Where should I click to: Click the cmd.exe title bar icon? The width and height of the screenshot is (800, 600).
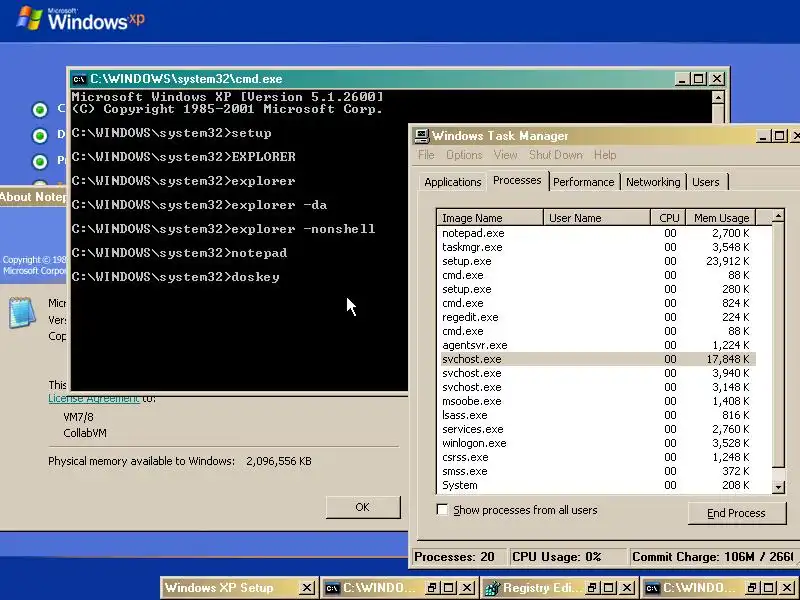coord(79,79)
